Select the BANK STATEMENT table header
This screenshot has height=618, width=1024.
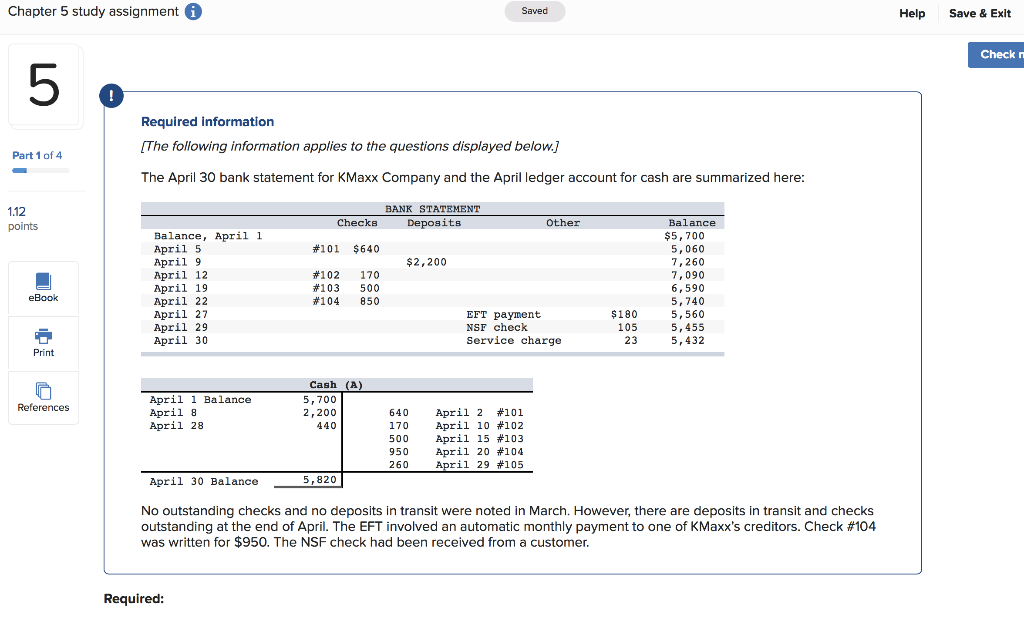pos(432,208)
